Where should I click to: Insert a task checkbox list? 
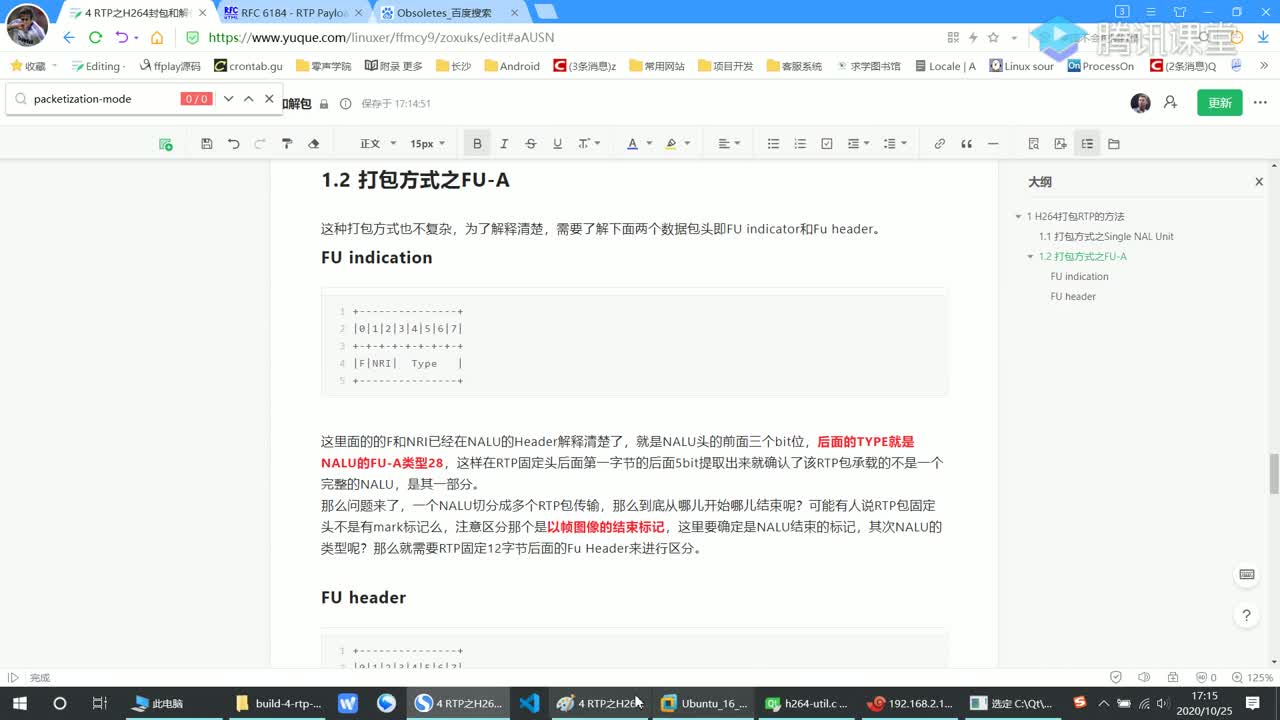coord(827,144)
